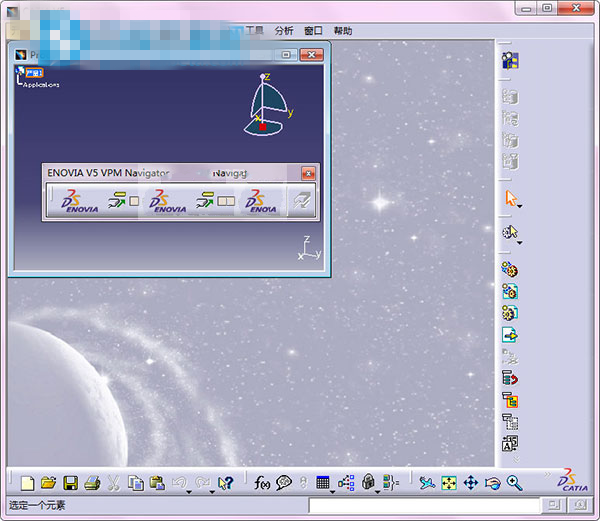This screenshot has width=600, height=521.
Task: Expand Lock icon dropdown arrow
Action: [x=377, y=492]
